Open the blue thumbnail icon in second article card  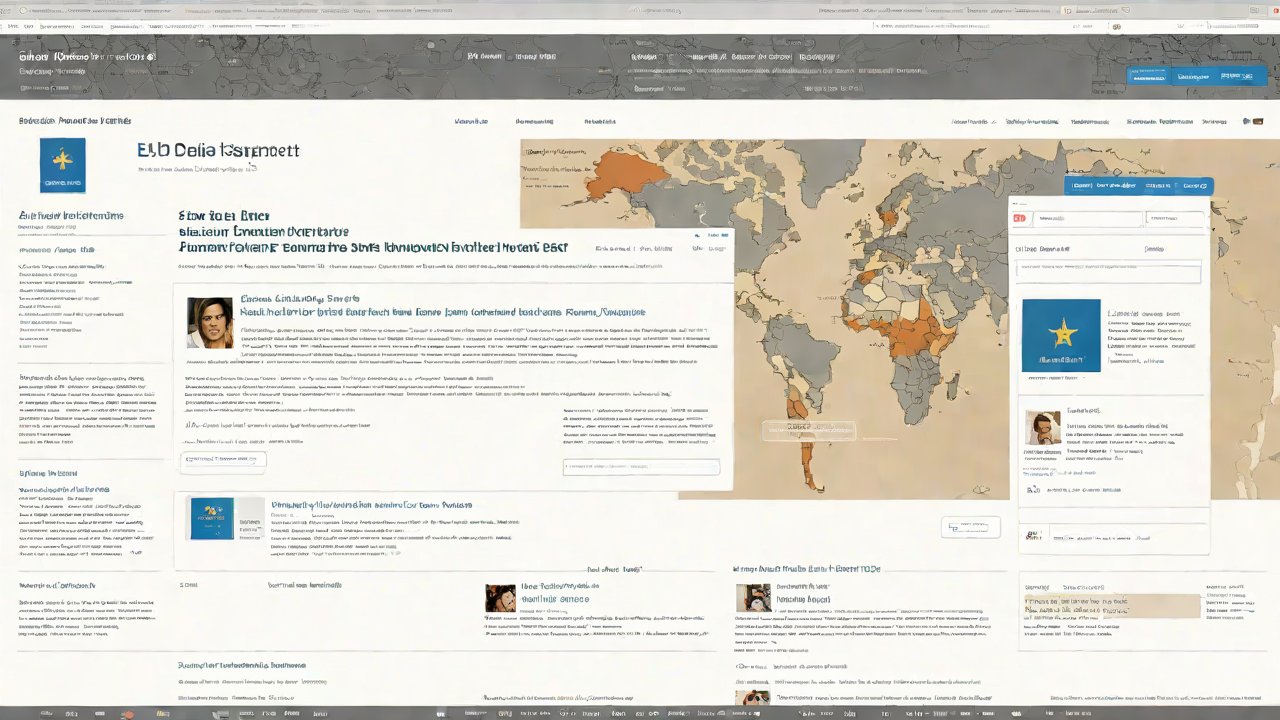click(x=212, y=519)
